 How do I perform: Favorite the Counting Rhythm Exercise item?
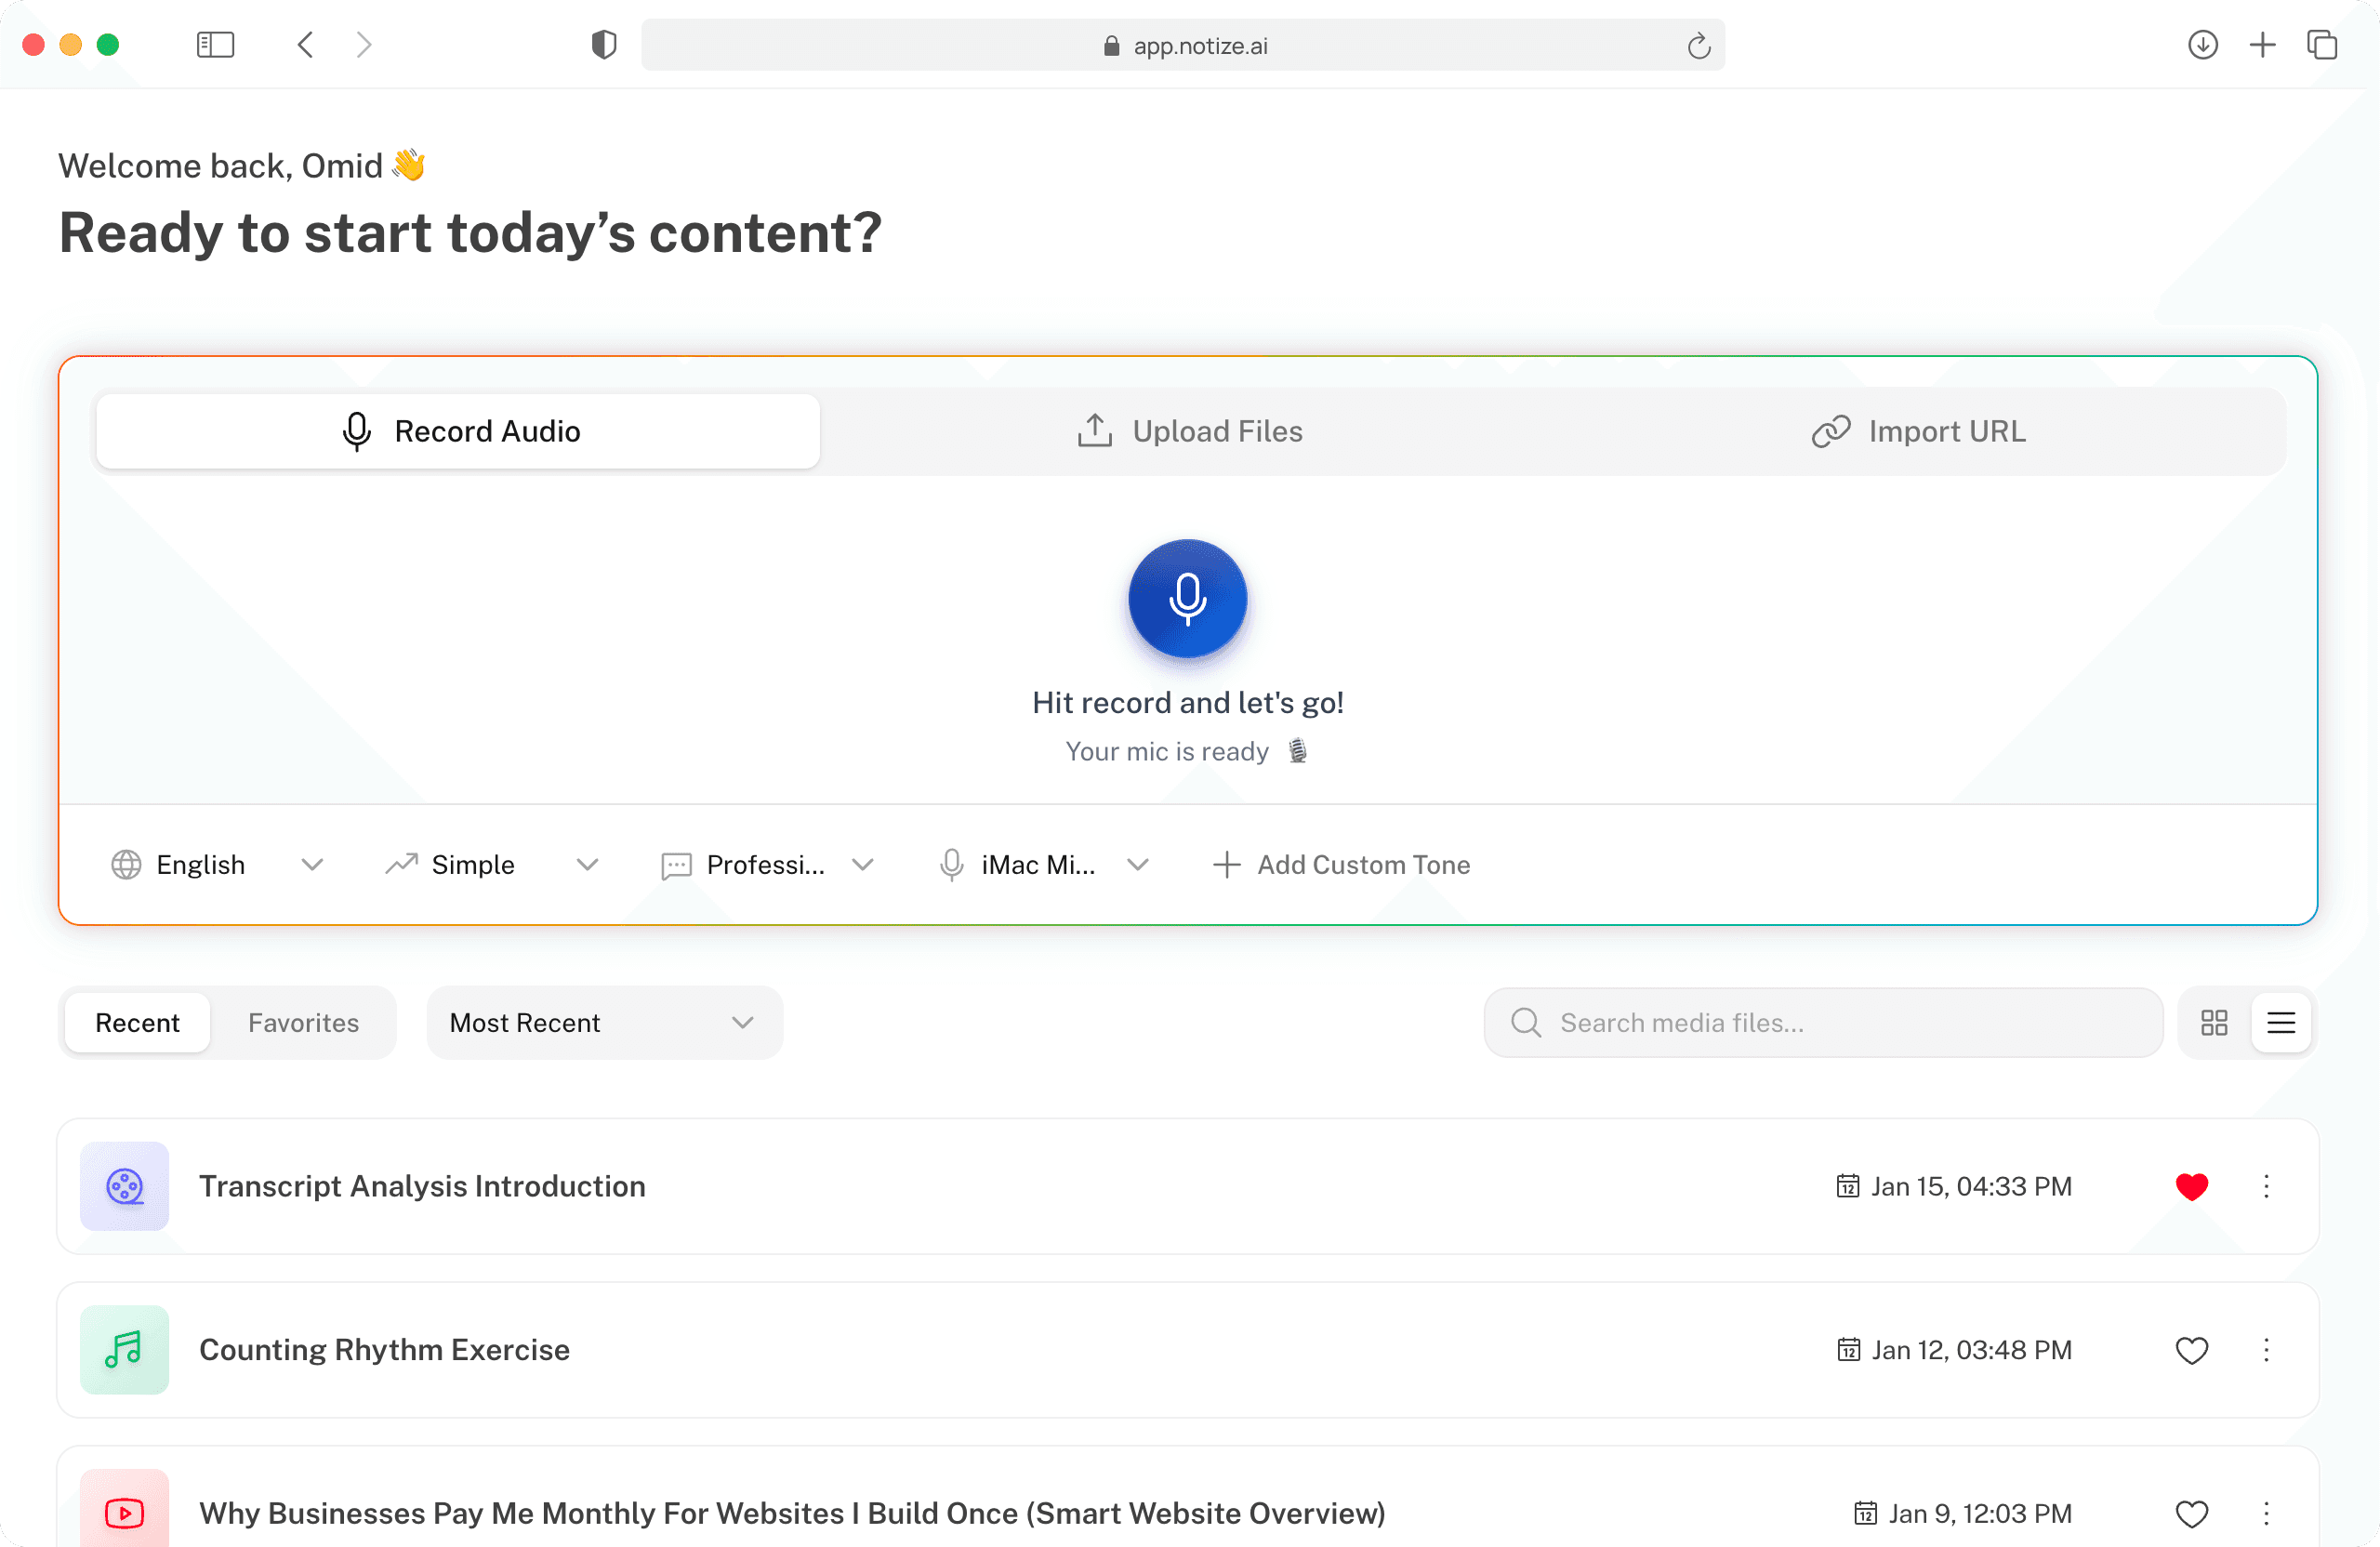tap(2191, 1350)
